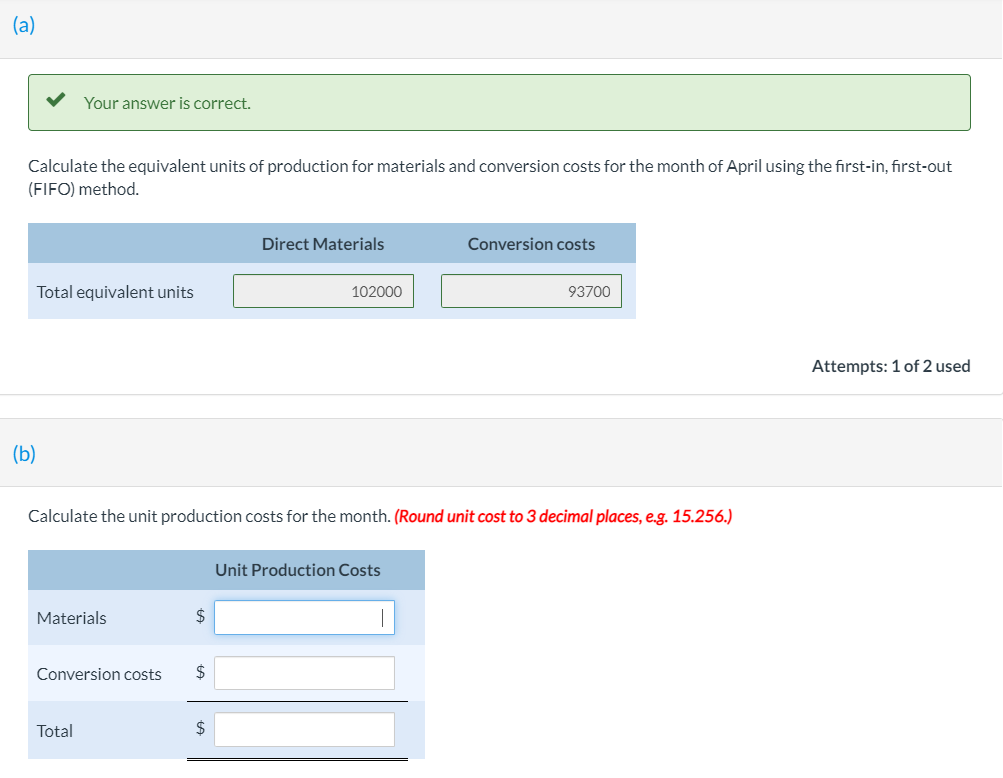Click the Direct Materials column header
The width and height of the screenshot is (1003, 778).
point(322,244)
